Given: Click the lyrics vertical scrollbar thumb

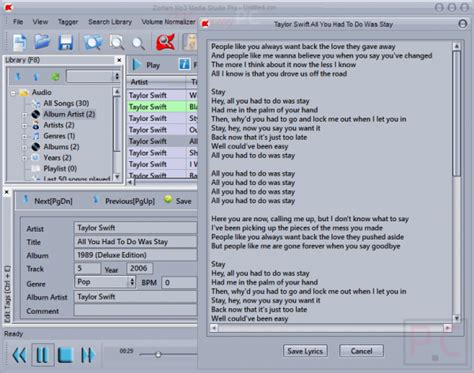Looking at the screenshot, I should tap(457, 113).
